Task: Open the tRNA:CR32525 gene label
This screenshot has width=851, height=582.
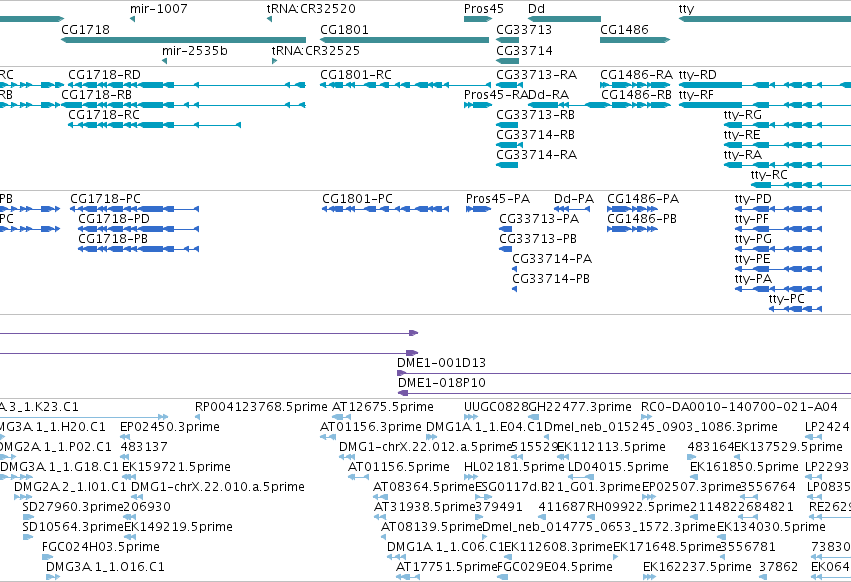Action: click(315, 50)
